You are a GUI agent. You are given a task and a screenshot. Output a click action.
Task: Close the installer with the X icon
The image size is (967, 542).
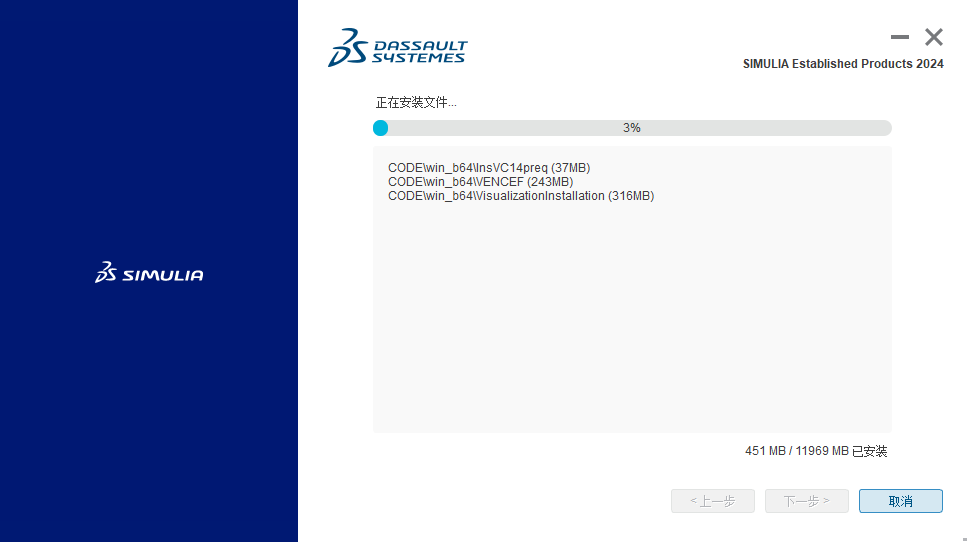click(934, 38)
